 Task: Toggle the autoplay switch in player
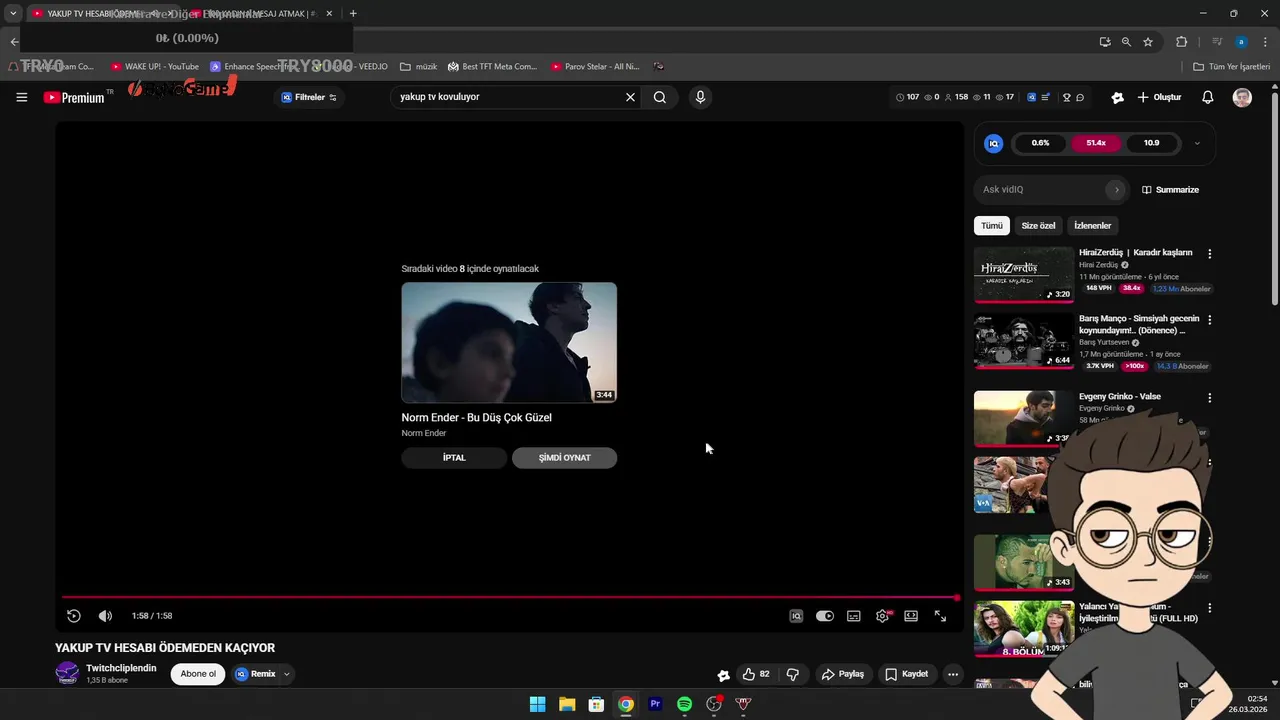[825, 616]
